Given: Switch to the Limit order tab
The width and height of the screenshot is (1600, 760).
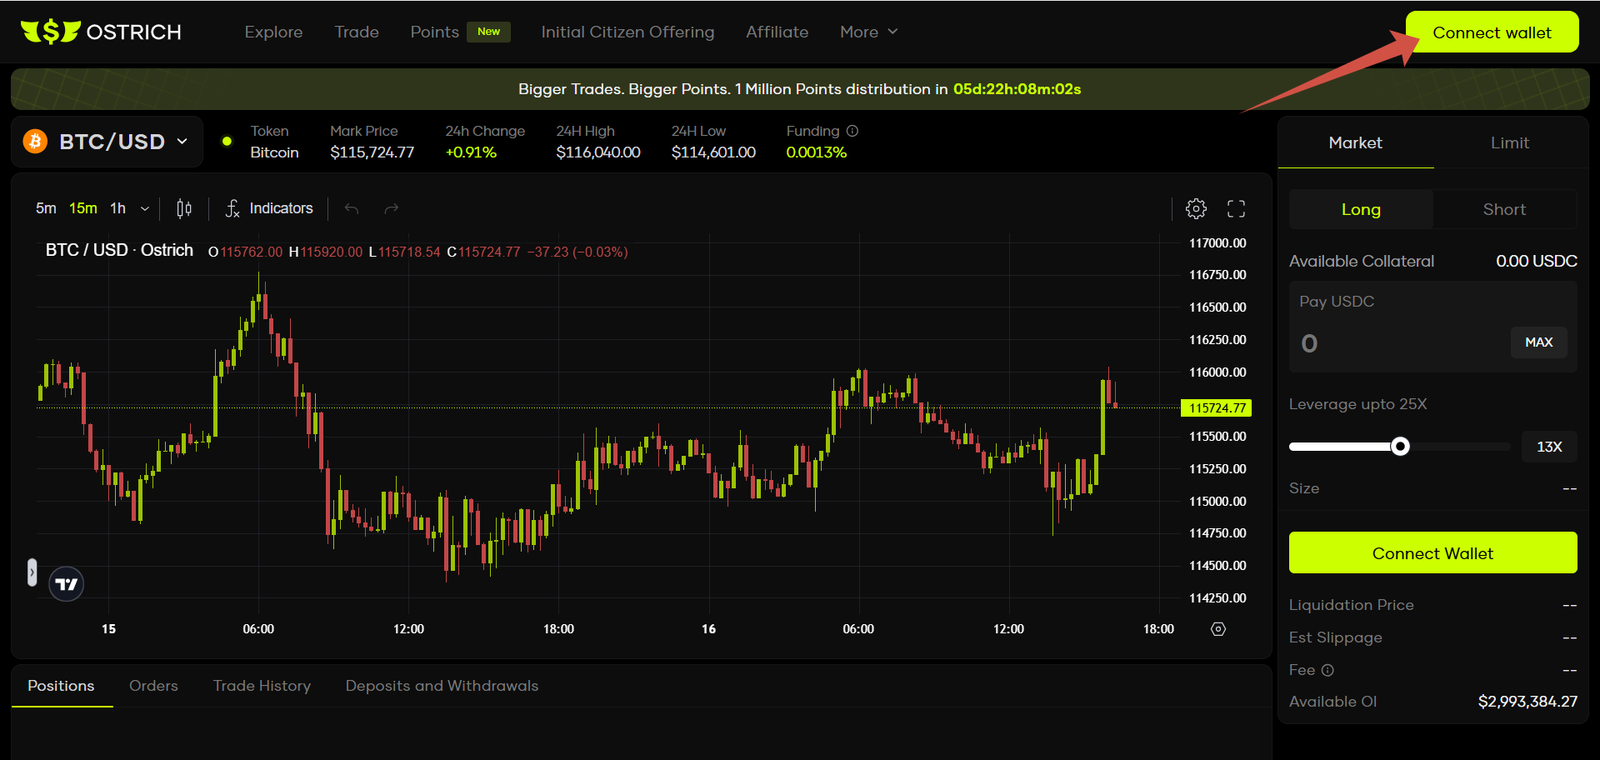Looking at the screenshot, I should [x=1509, y=143].
